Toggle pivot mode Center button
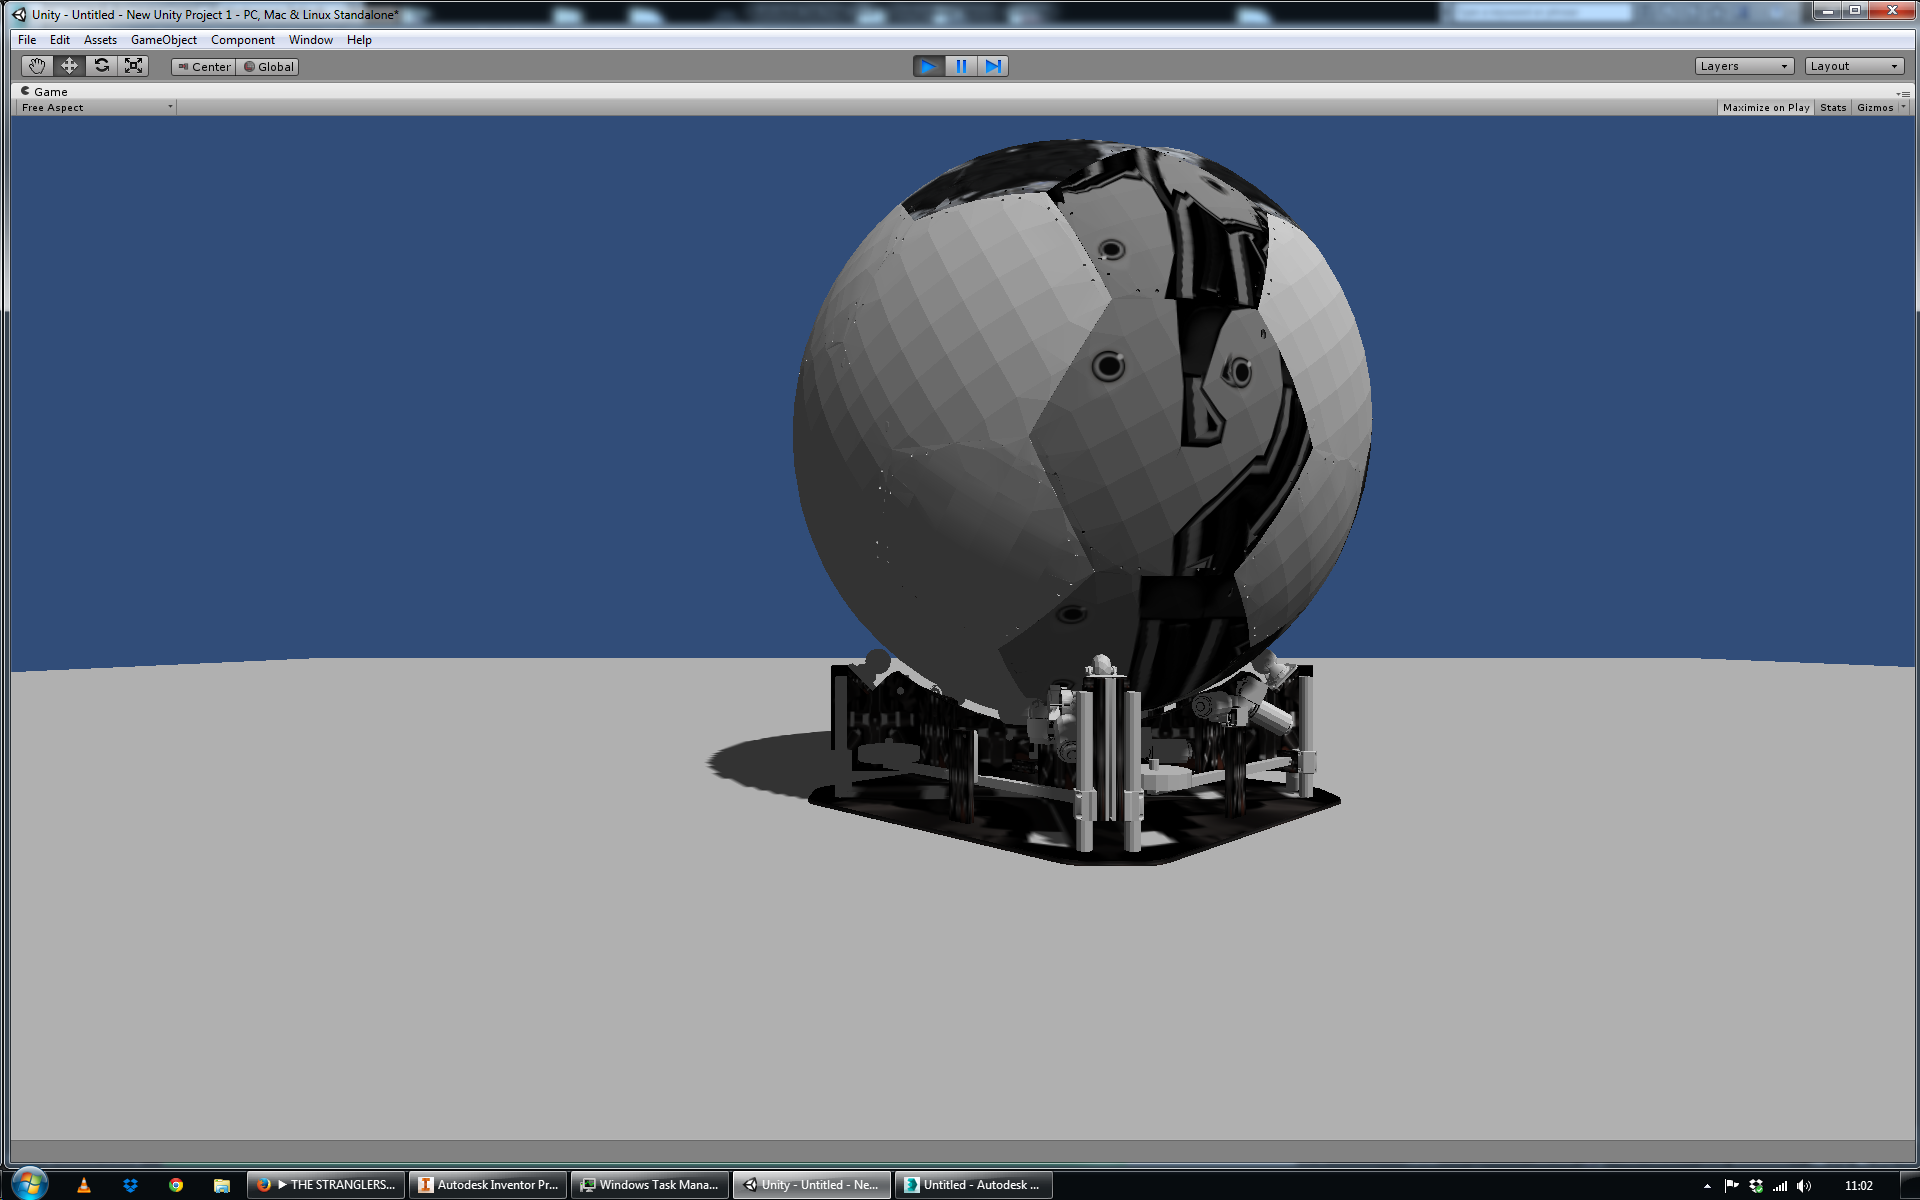This screenshot has height=1200, width=1920. point(204,67)
